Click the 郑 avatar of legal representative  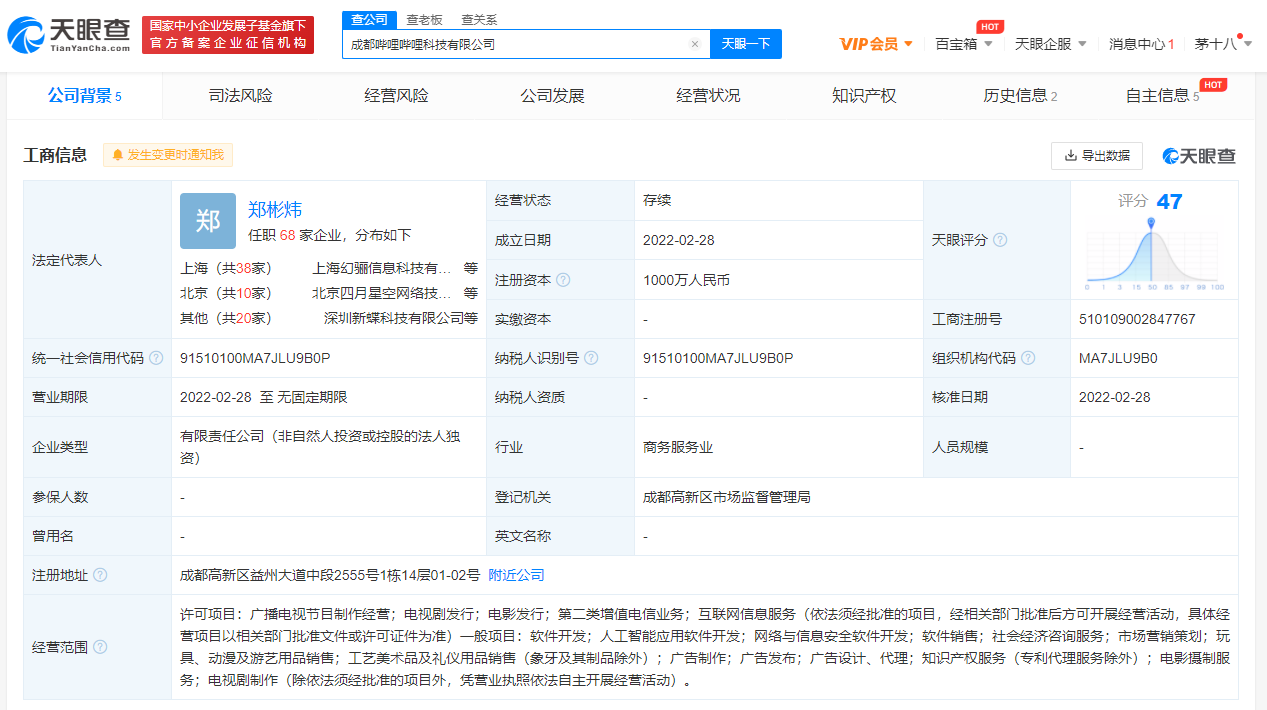point(208,221)
